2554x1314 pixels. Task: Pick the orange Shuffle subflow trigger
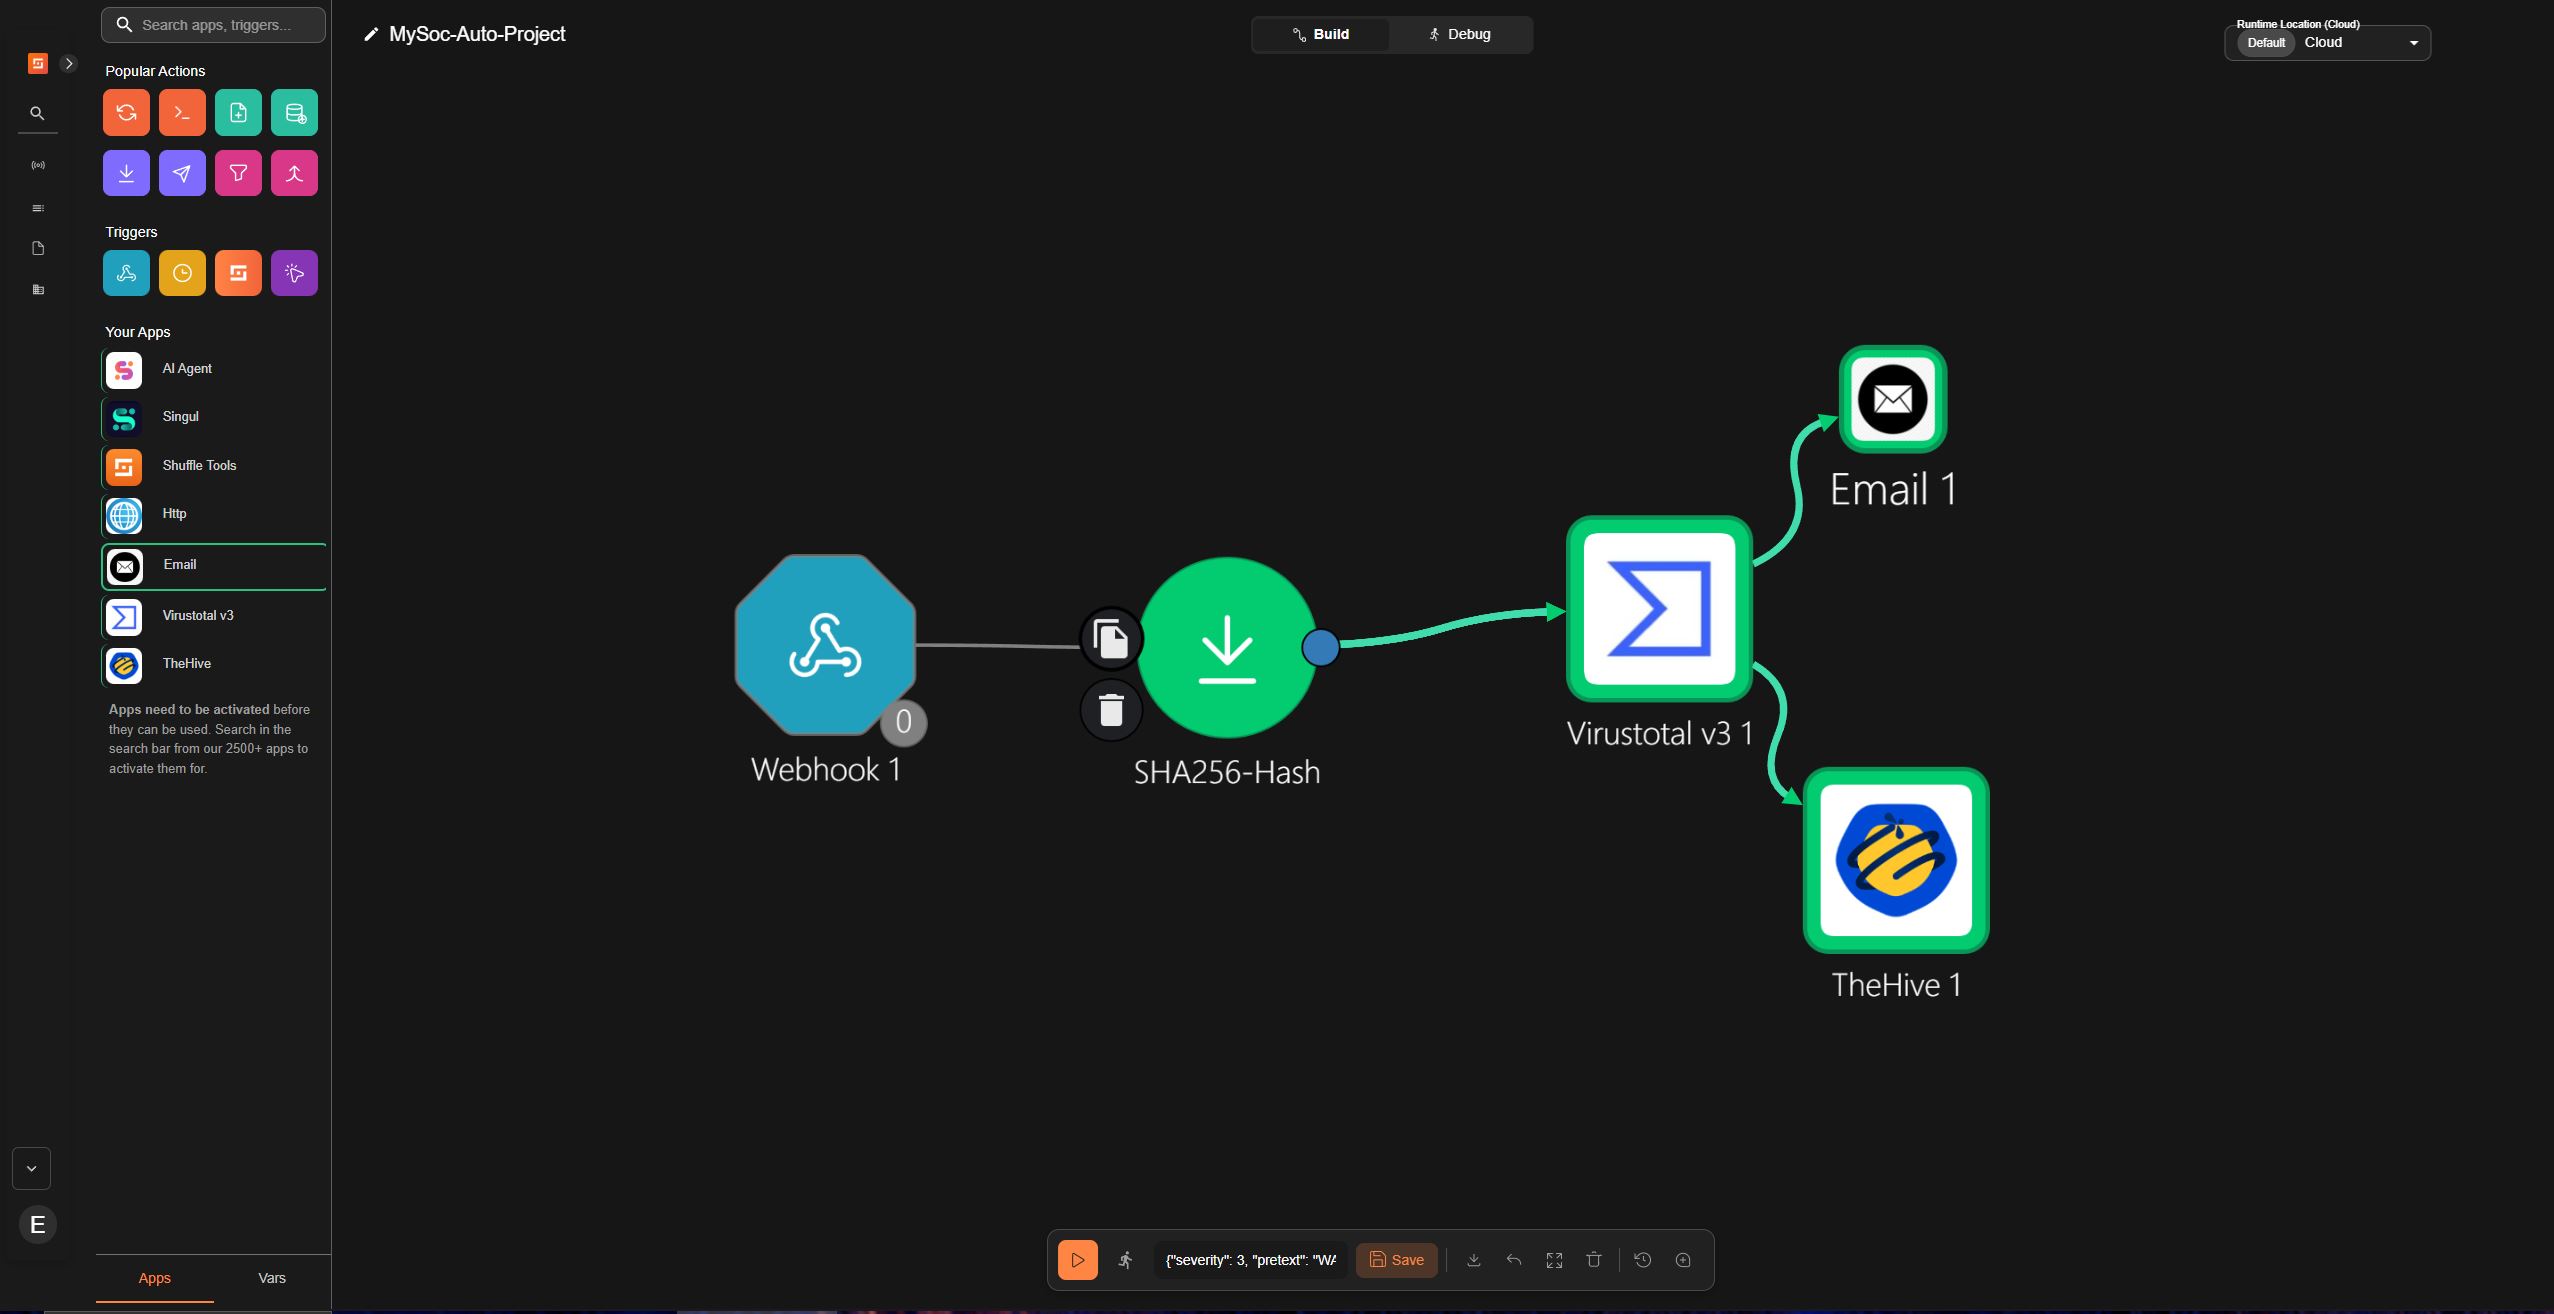point(238,273)
